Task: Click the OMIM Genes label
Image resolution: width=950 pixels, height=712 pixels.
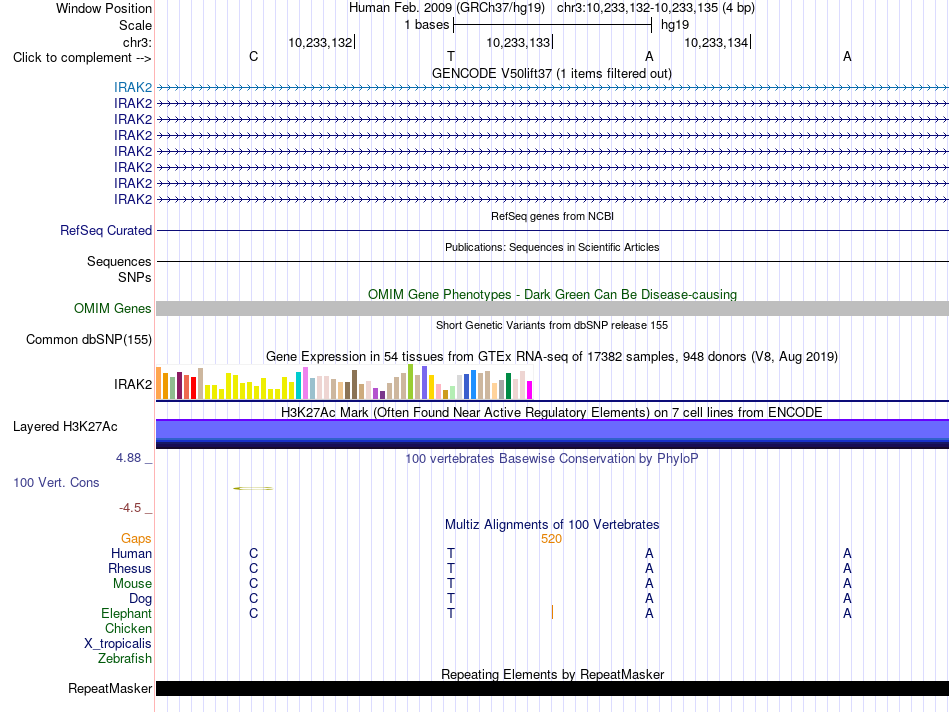Action: tap(113, 308)
